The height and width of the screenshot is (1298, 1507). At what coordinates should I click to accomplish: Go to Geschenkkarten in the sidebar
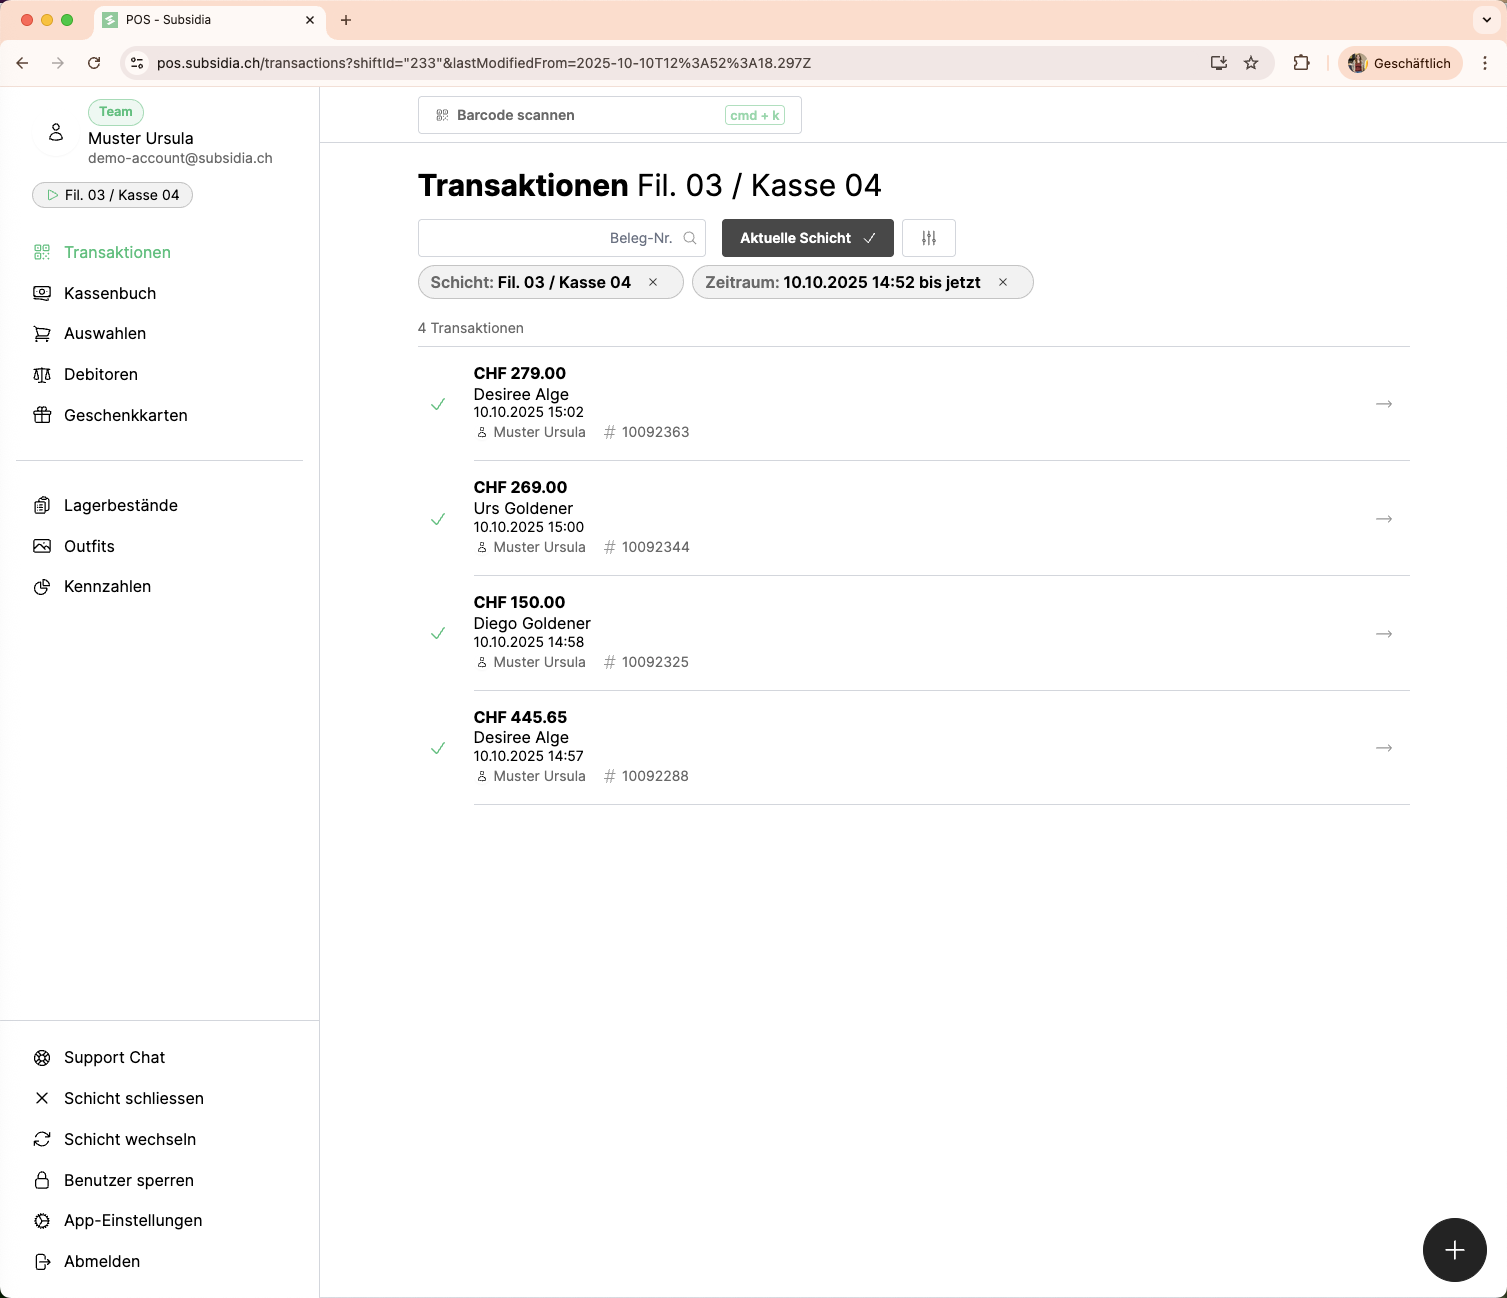[x=125, y=415]
